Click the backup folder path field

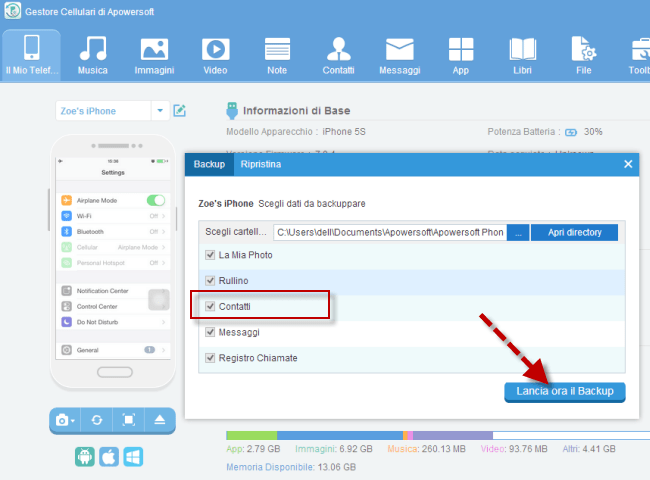(389, 232)
